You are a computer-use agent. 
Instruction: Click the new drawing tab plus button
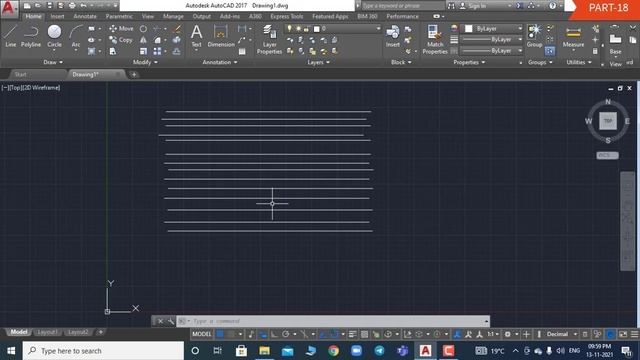click(x=133, y=74)
